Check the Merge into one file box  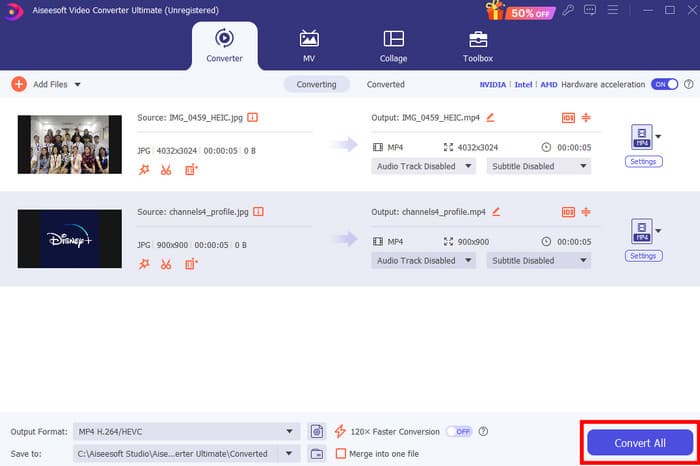click(341, 453)
